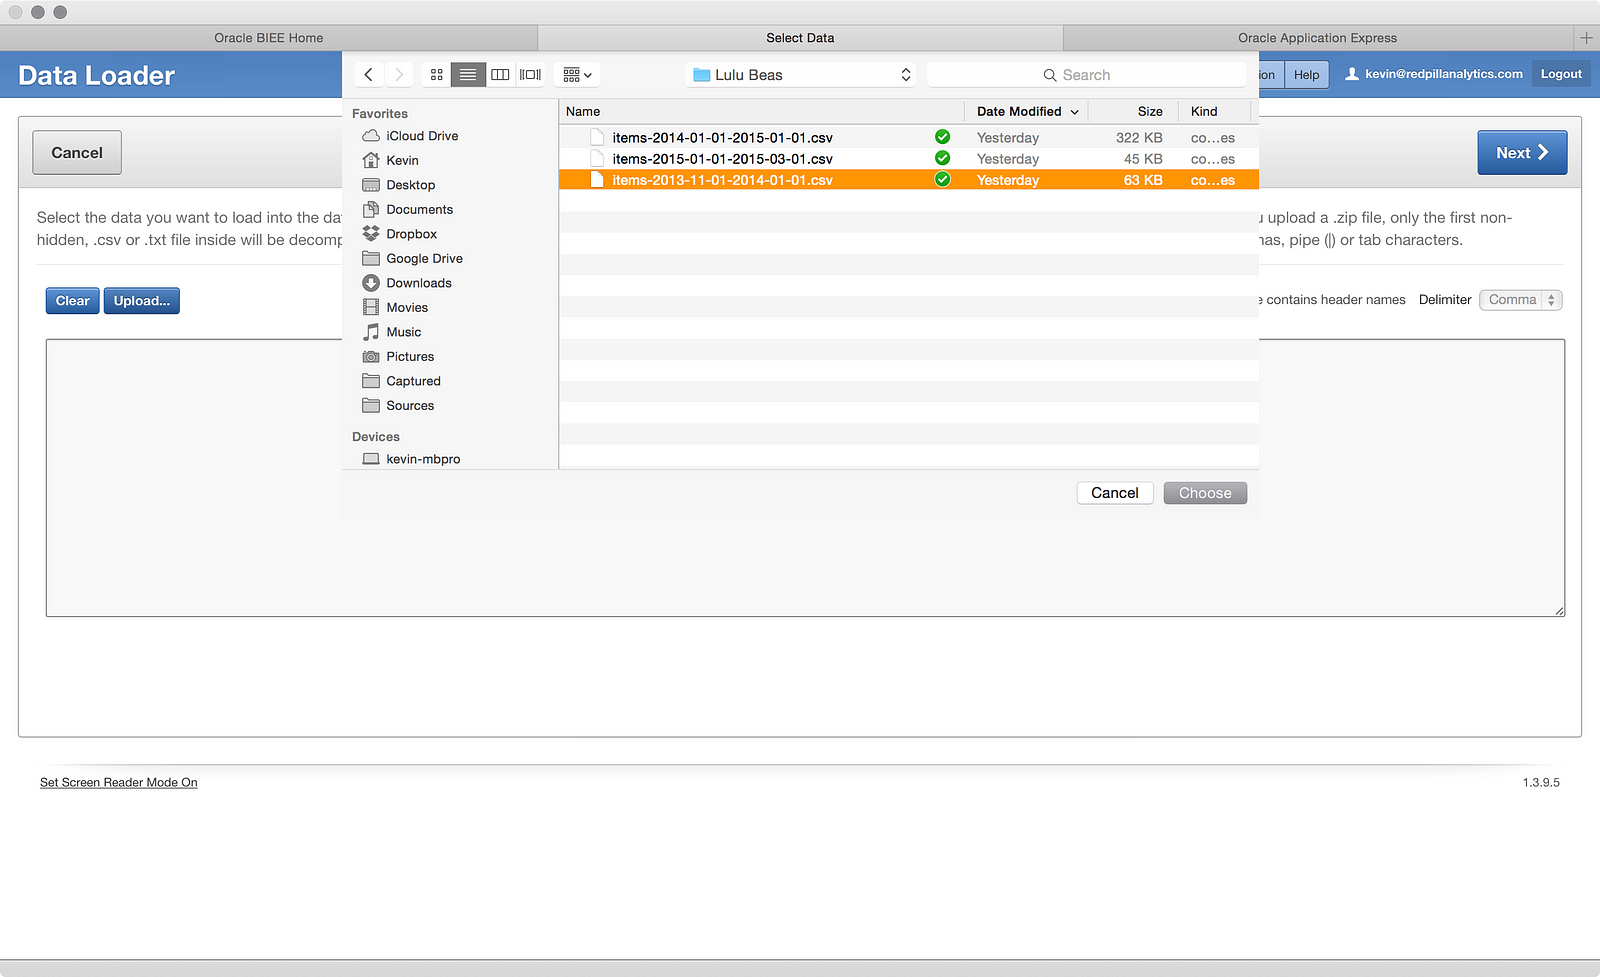Sort files by Date Modified column
This screenshot has width=1600, height=977.
(x=1027, y=112)
